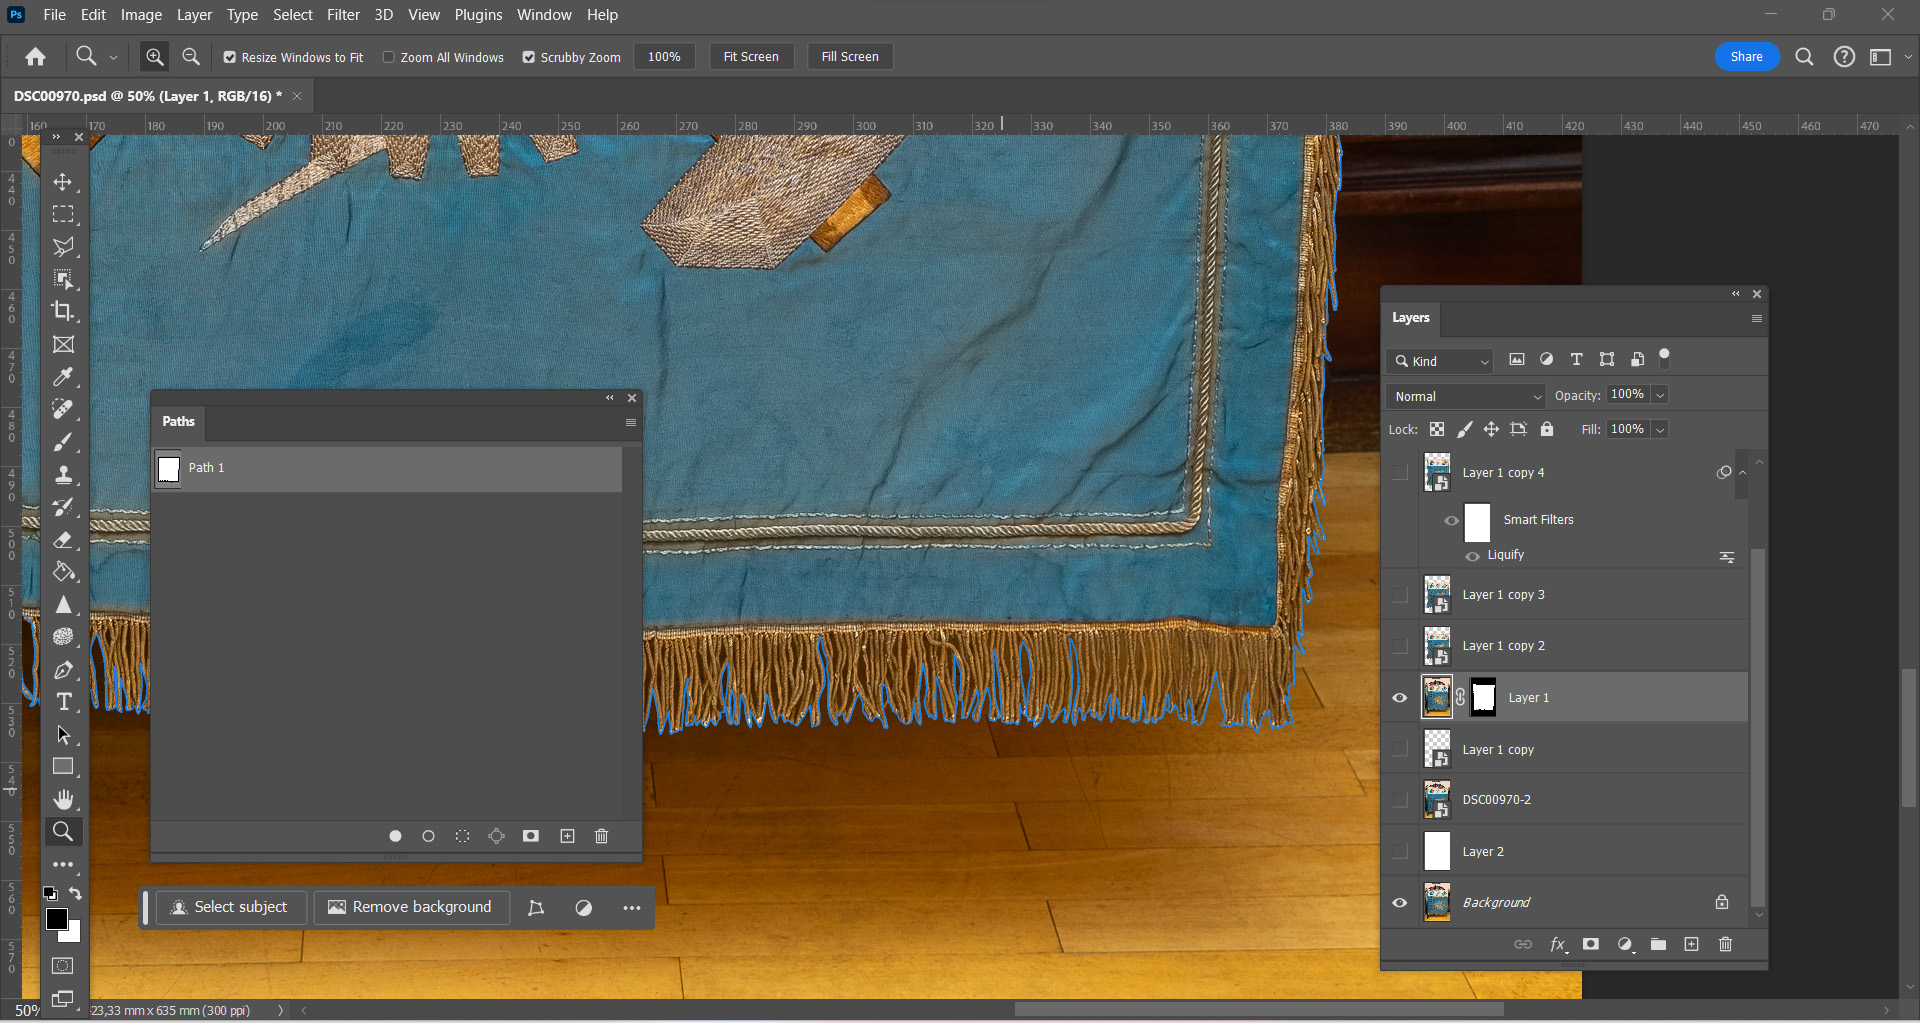Screen dimensions: 1920x1023
Task: Select the Pen tool in toolbar
Action: point(63,670)
